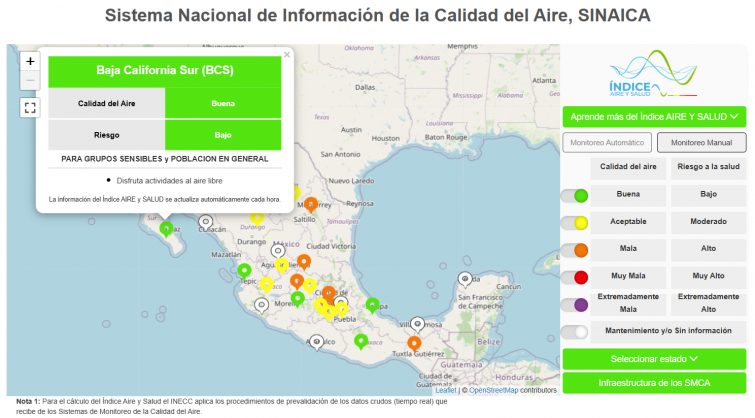Viewport: 755px width, 418px height.
Task: Click the green marker in Baja California Sur
Action: pos(166,229)
